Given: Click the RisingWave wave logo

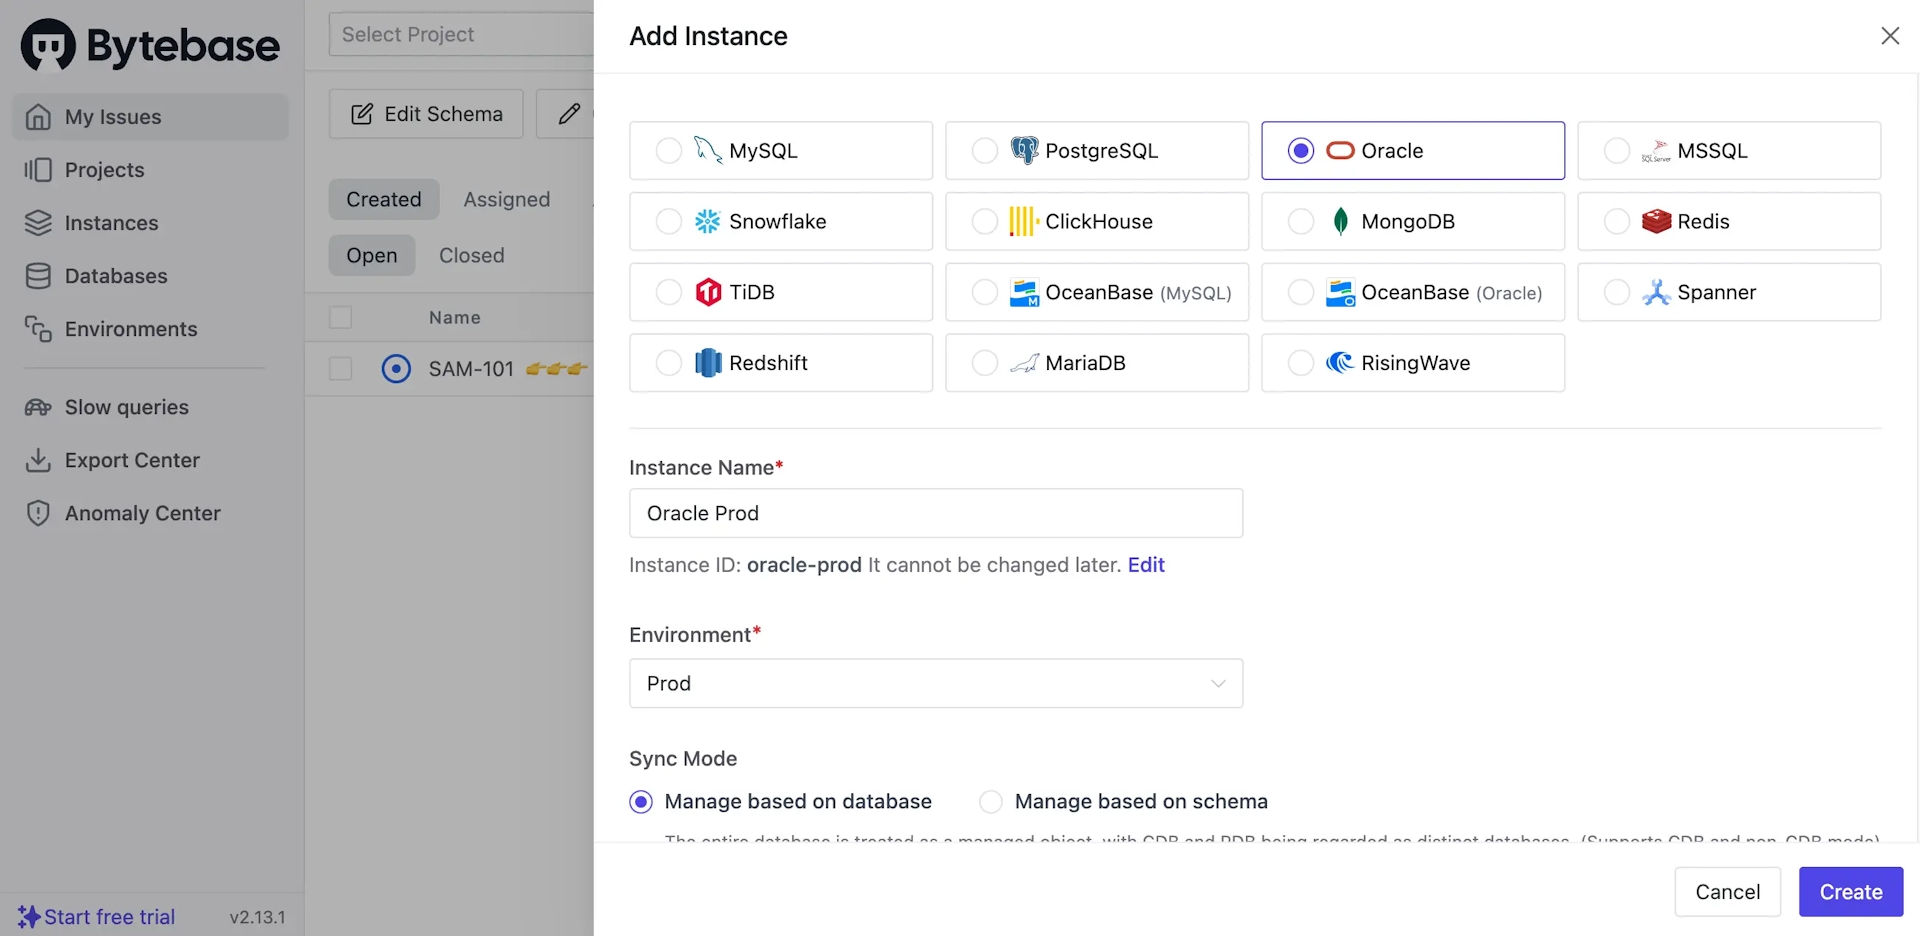Looking at the screenshot, I should pyautogui.click(x=1340, y=363).
